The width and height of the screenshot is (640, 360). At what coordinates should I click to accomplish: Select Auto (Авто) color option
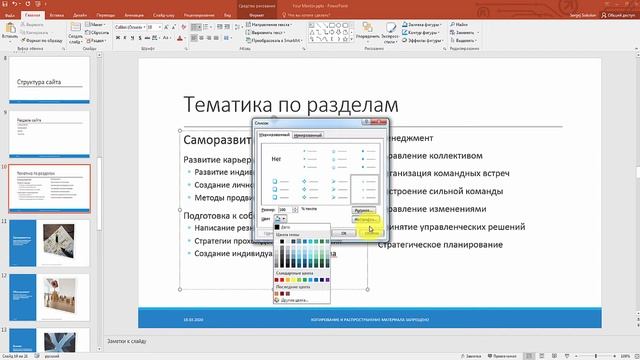click(x=302, y=227)
